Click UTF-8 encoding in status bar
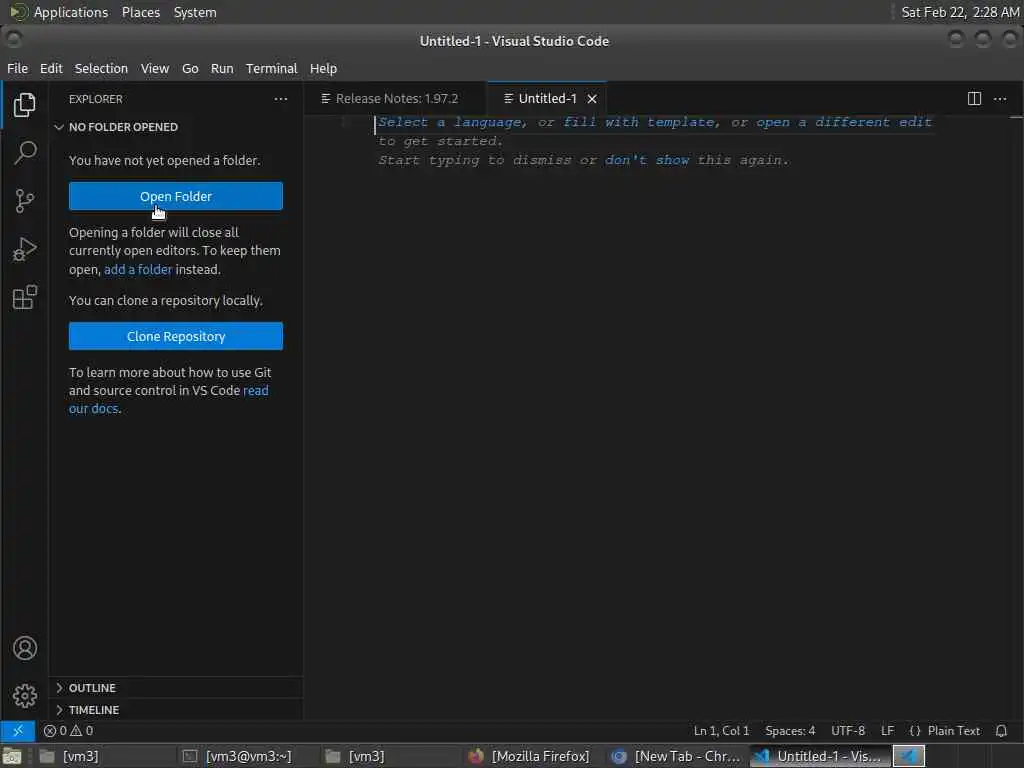The image size is (1024, 768). [x=848, y=731]
